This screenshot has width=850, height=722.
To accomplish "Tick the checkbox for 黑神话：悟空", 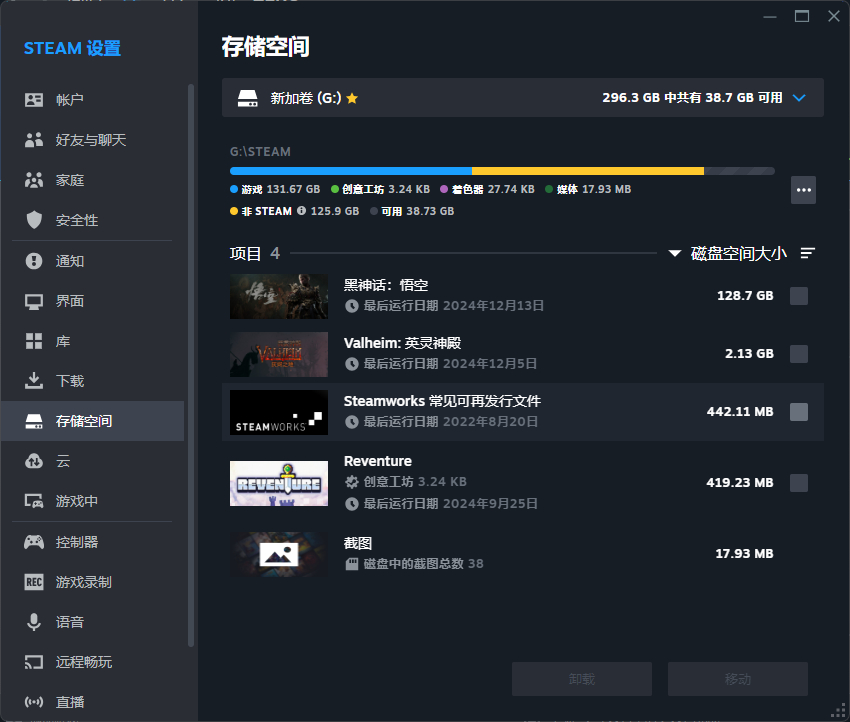I will coord(799,296).
